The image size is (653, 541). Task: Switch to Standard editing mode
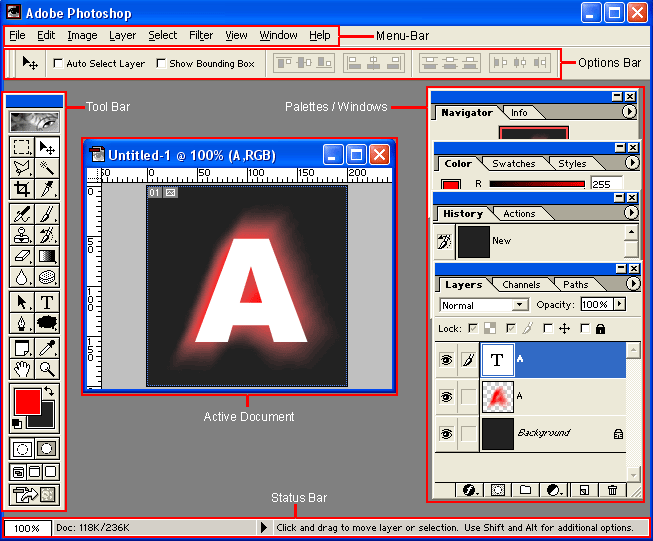tap(22, 449)
